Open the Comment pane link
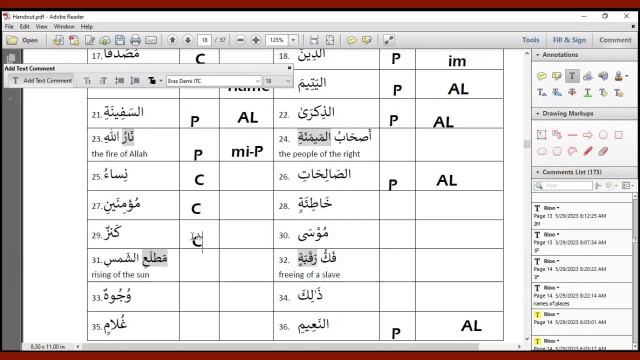The image size is (640, 360). click(x=615, y=40)
